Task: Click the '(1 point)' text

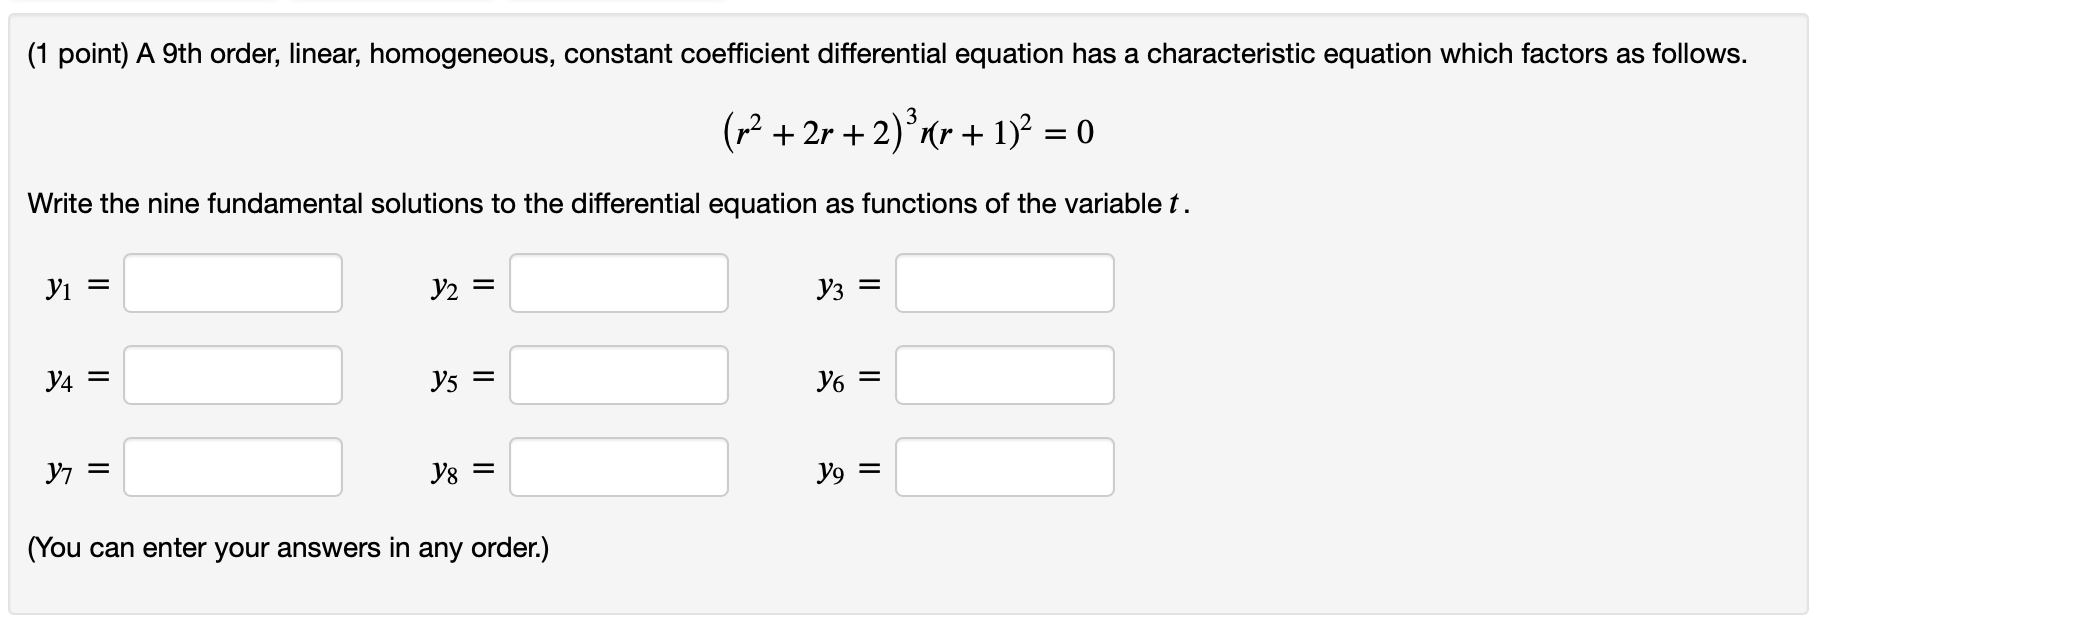Action: point(78,54)
